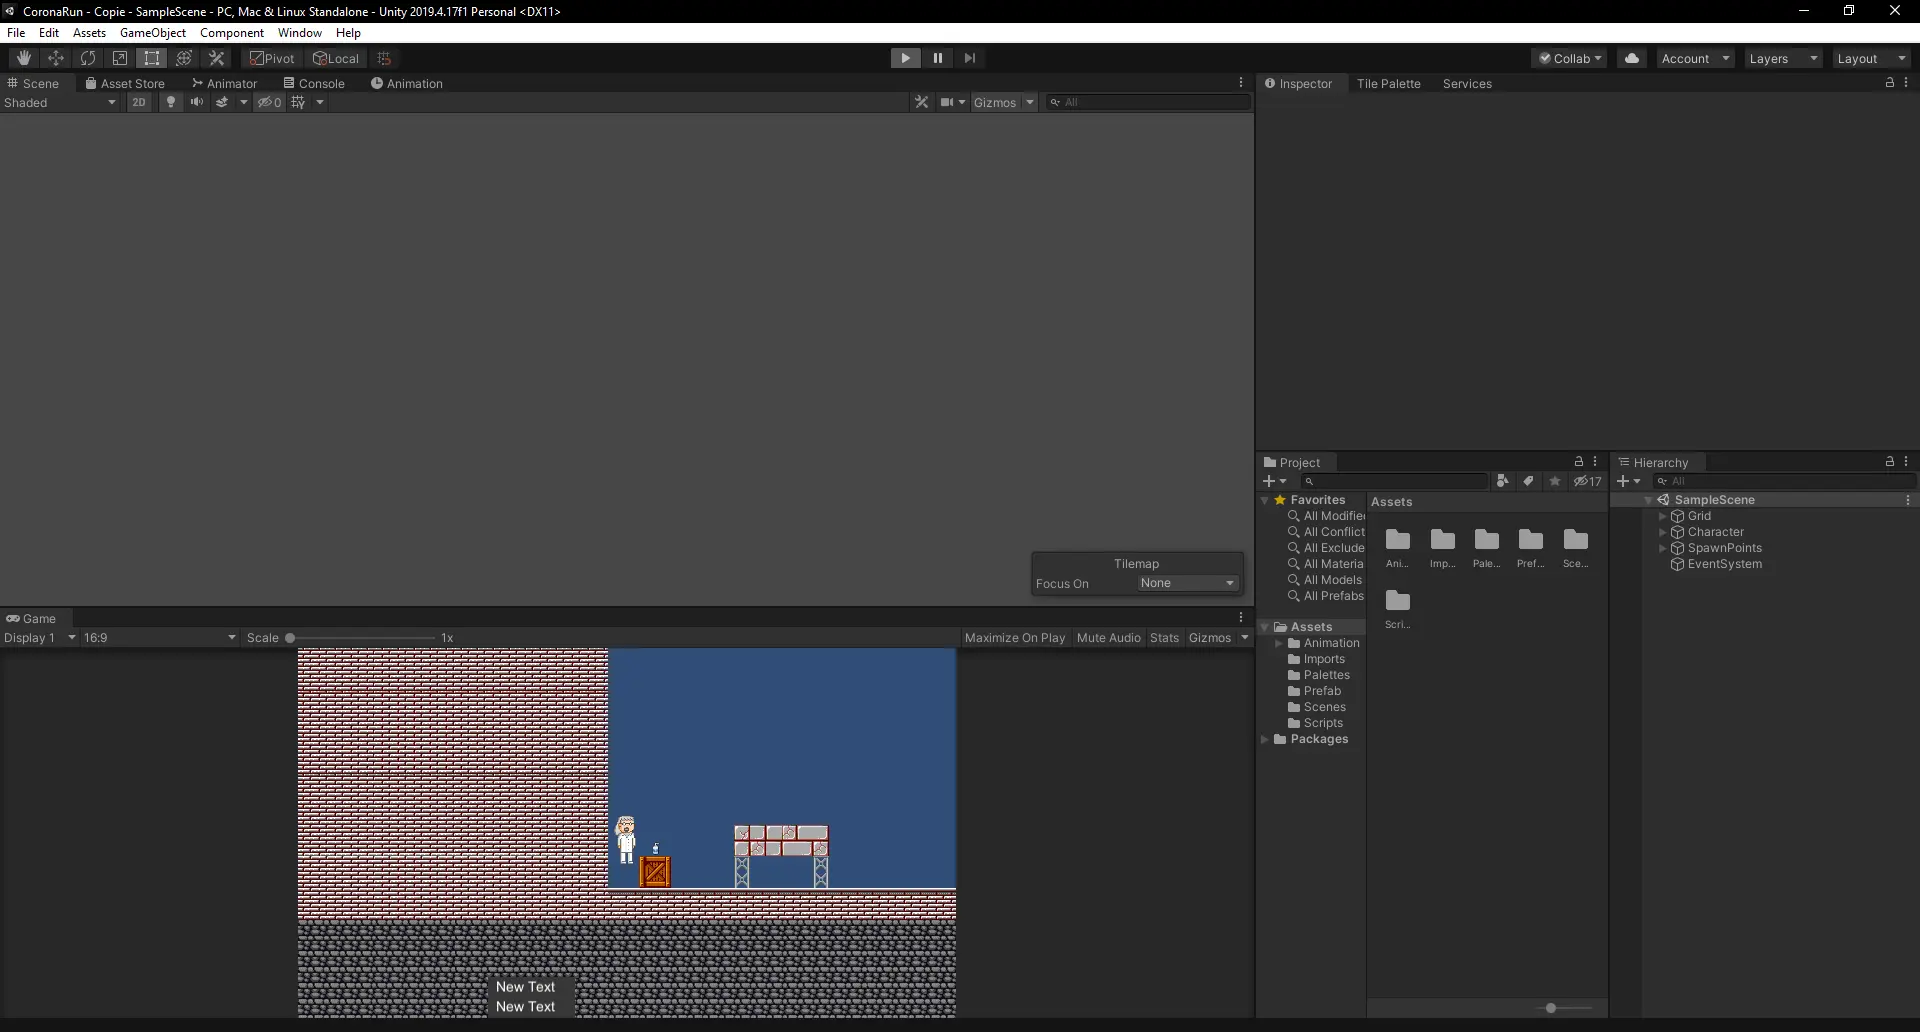Switch to the Tile Palette tab
The image size is (1920, 1032).
coord(1388,83)
